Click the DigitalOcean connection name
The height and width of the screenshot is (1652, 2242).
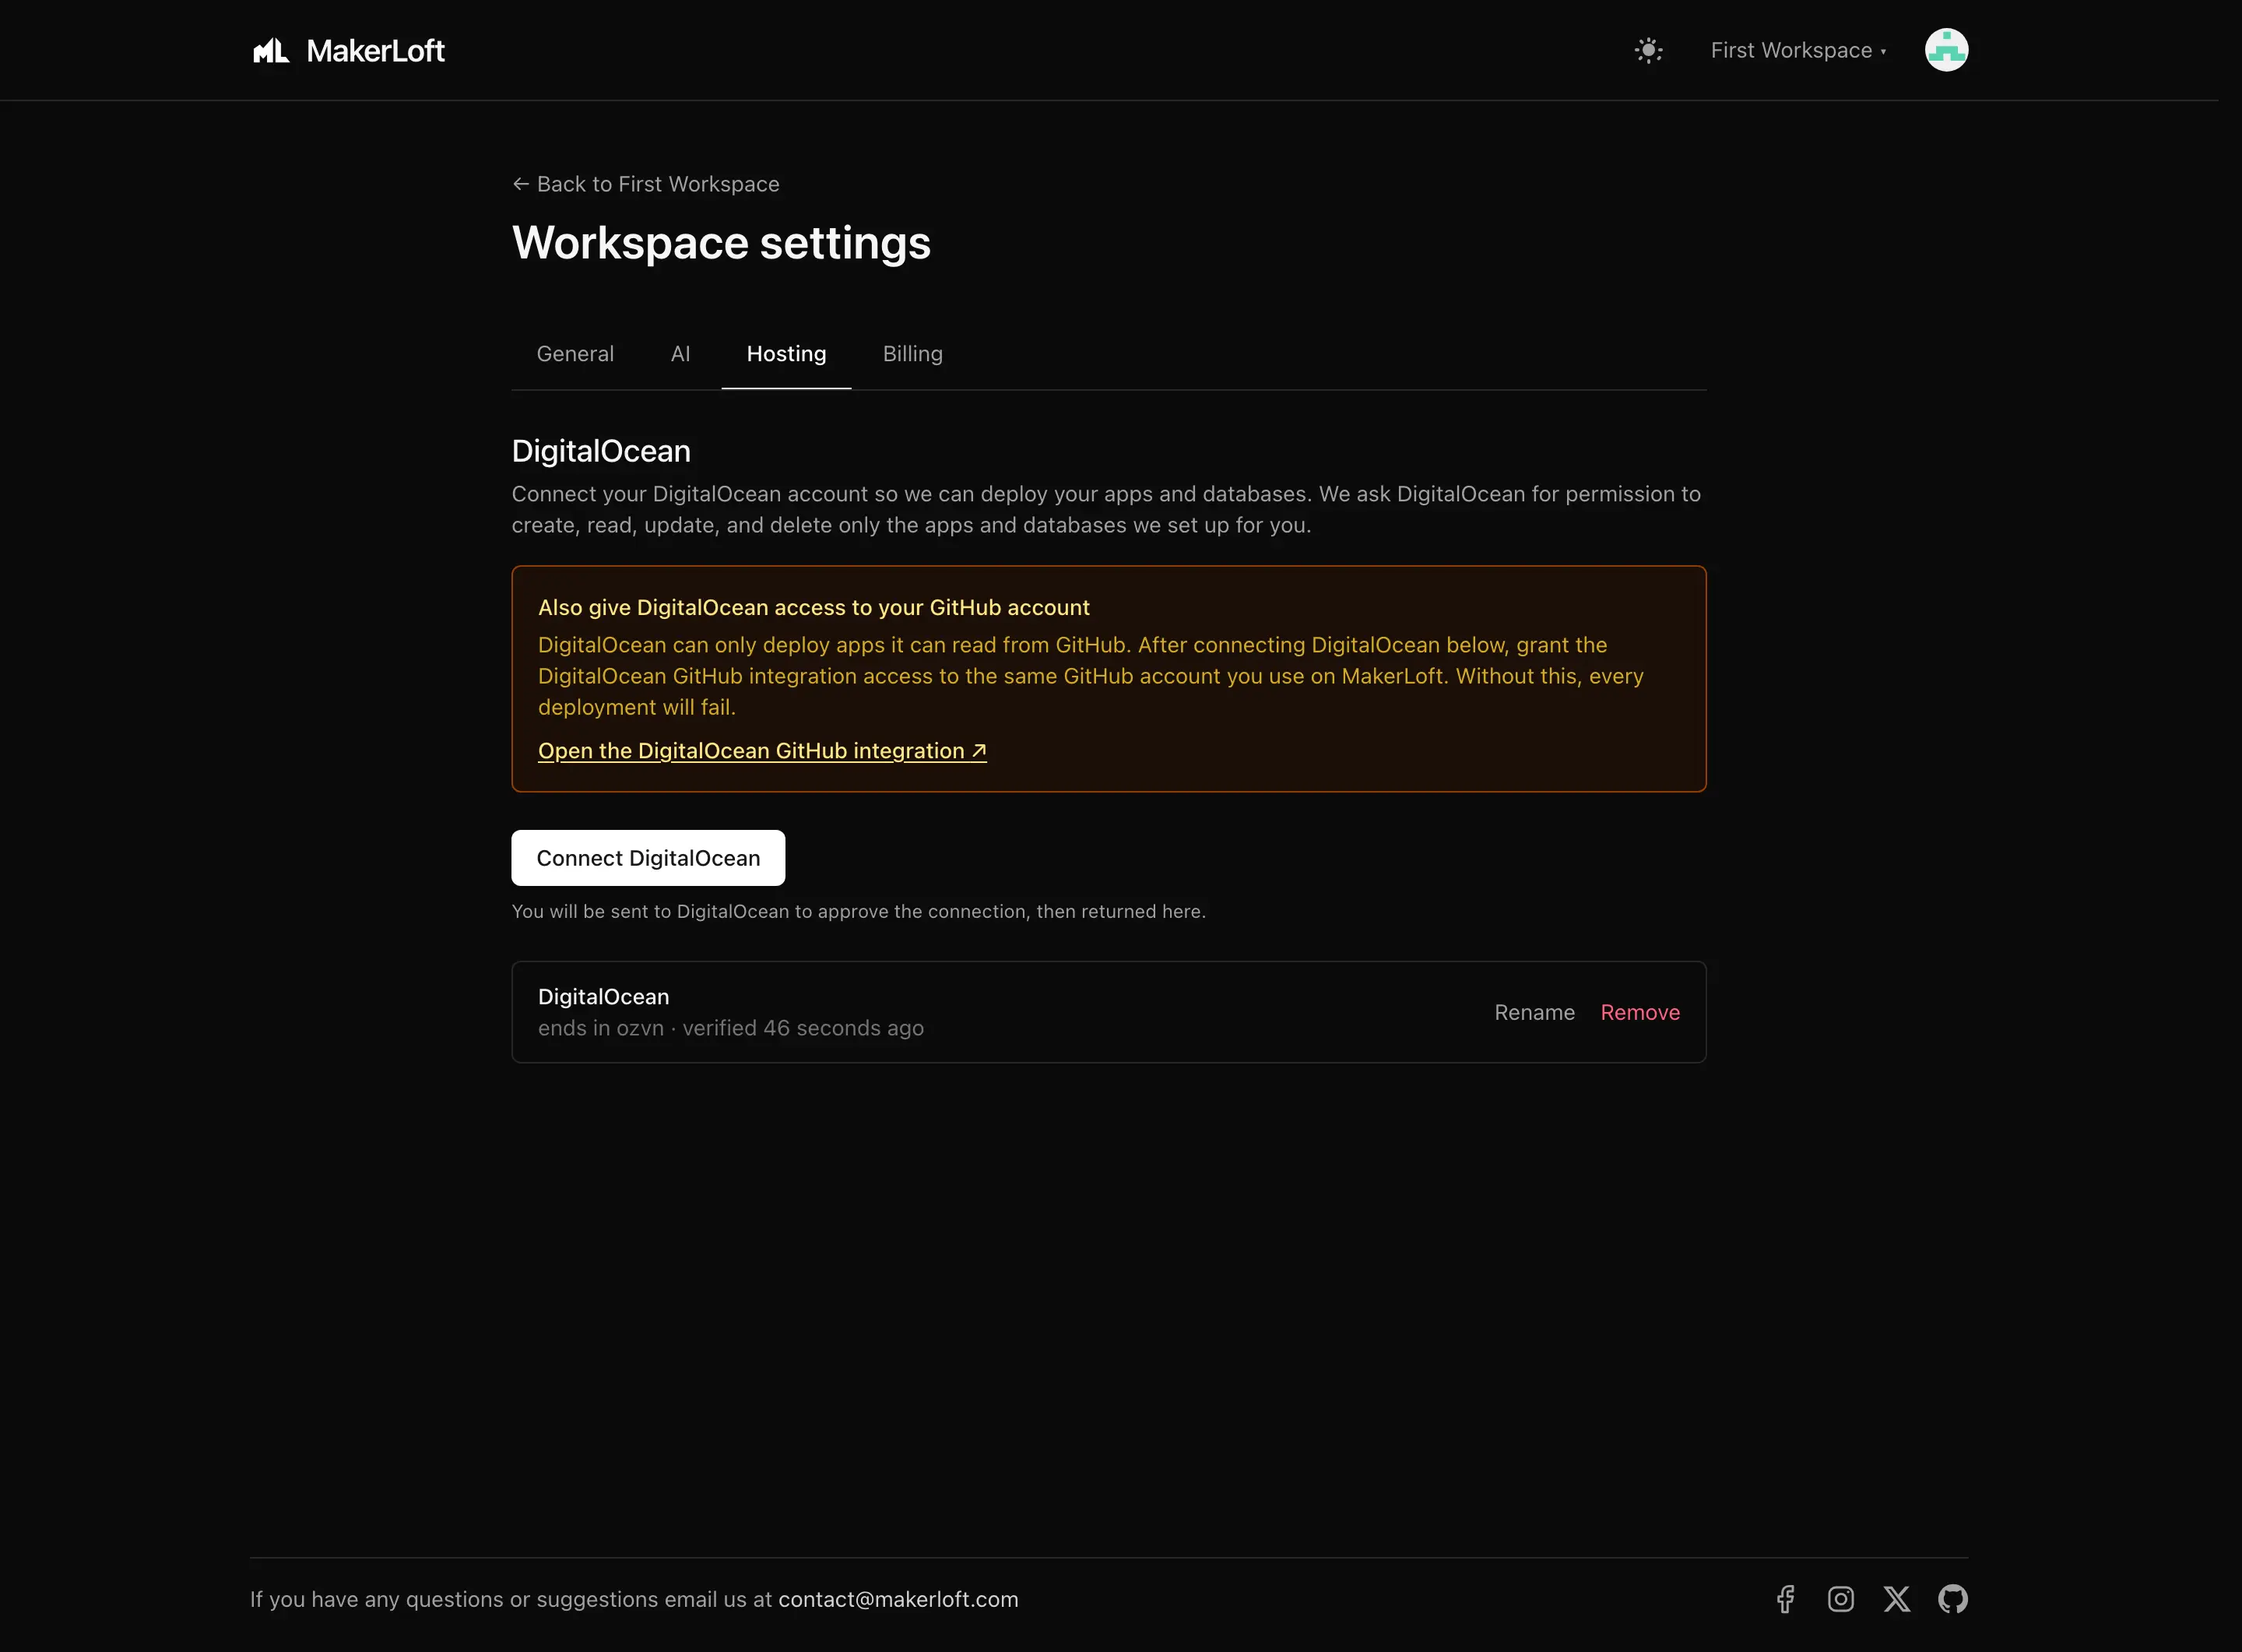tap(603, 997)
